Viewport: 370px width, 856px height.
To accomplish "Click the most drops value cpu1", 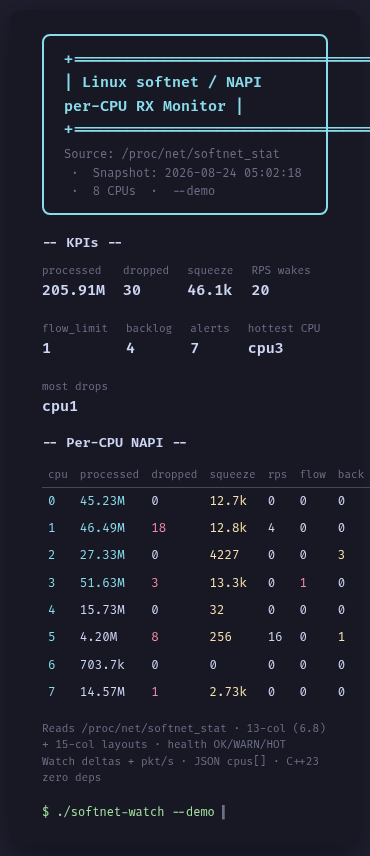I will (60, 406).
